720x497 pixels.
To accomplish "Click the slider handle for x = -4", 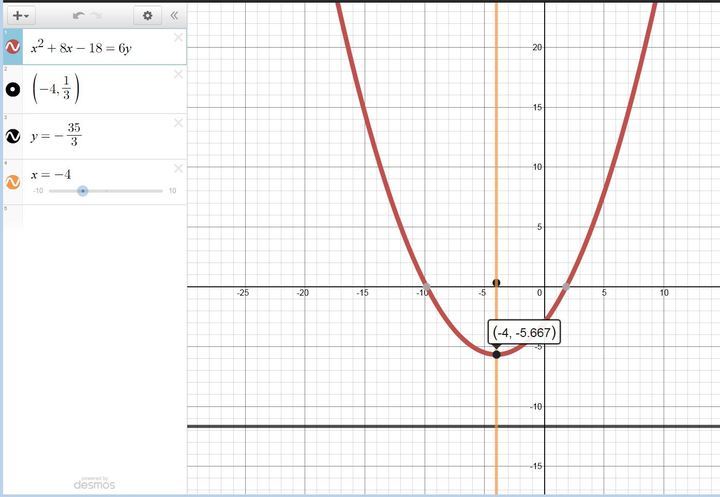I will [83, 190].
